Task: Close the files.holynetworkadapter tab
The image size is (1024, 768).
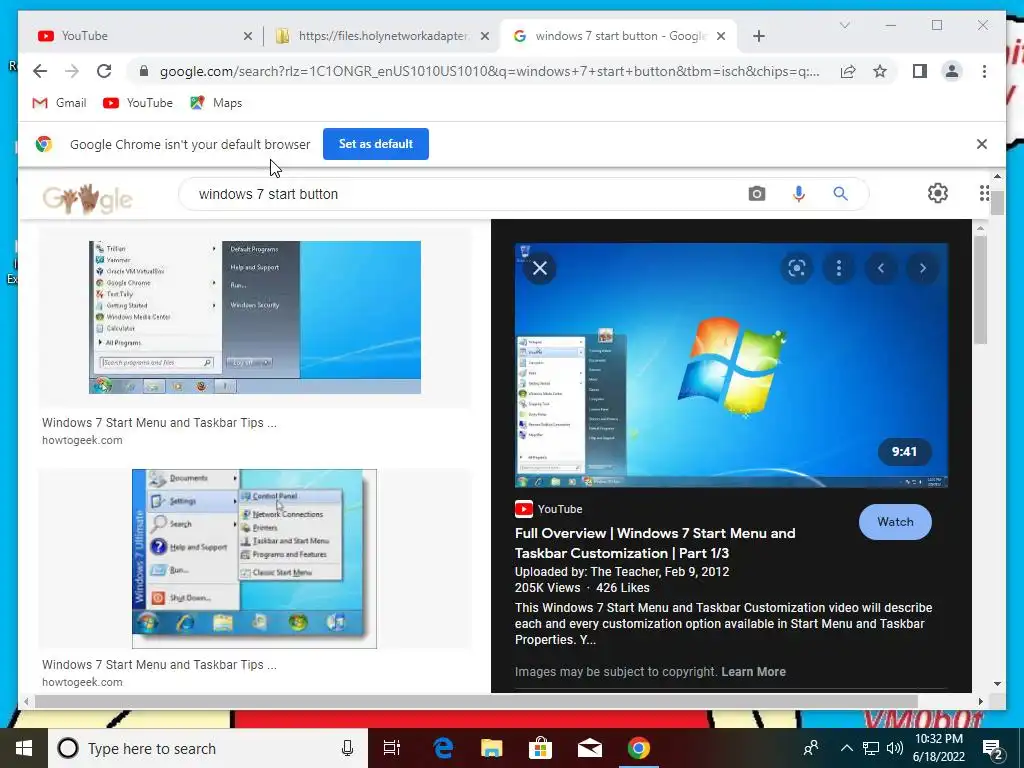Action: tap(485, 36)
